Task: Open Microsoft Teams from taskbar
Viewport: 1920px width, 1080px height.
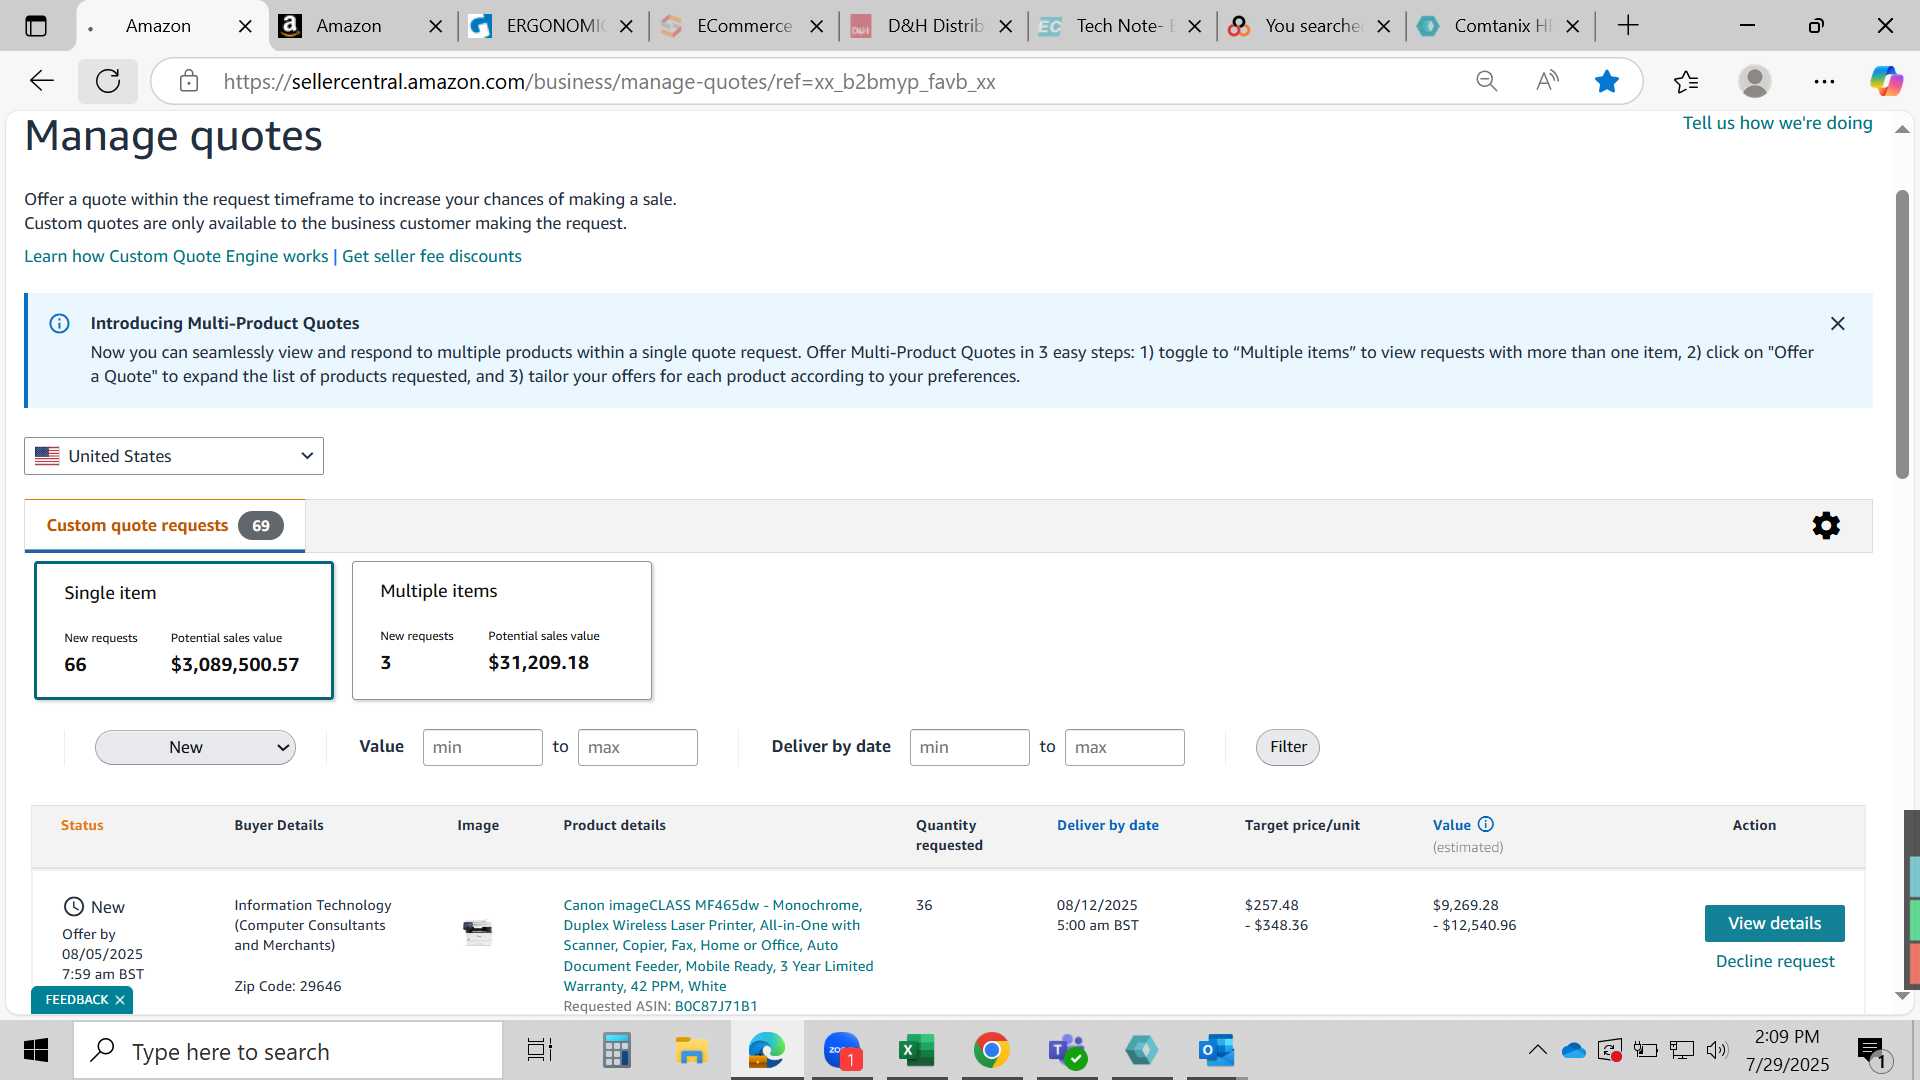Action: [1067, 1051]
